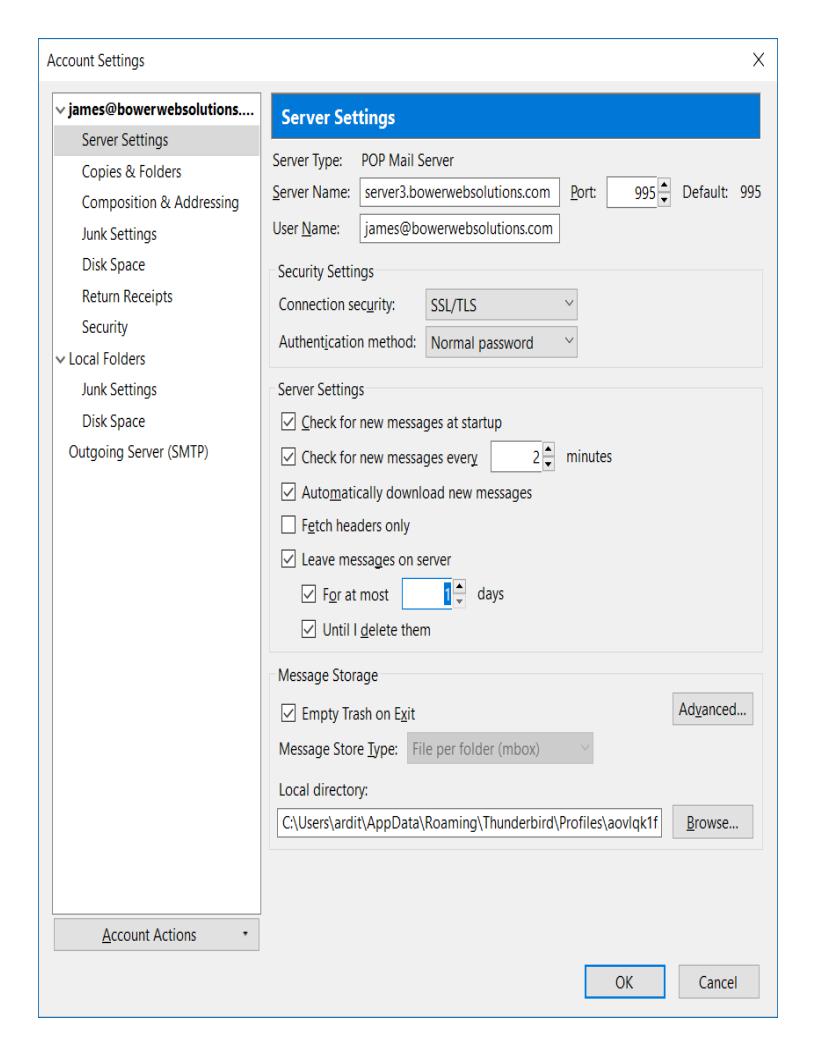The image size is (816, 1056).
Task: Collapse the Local Folders tree node
Action: tap(61, 359)
